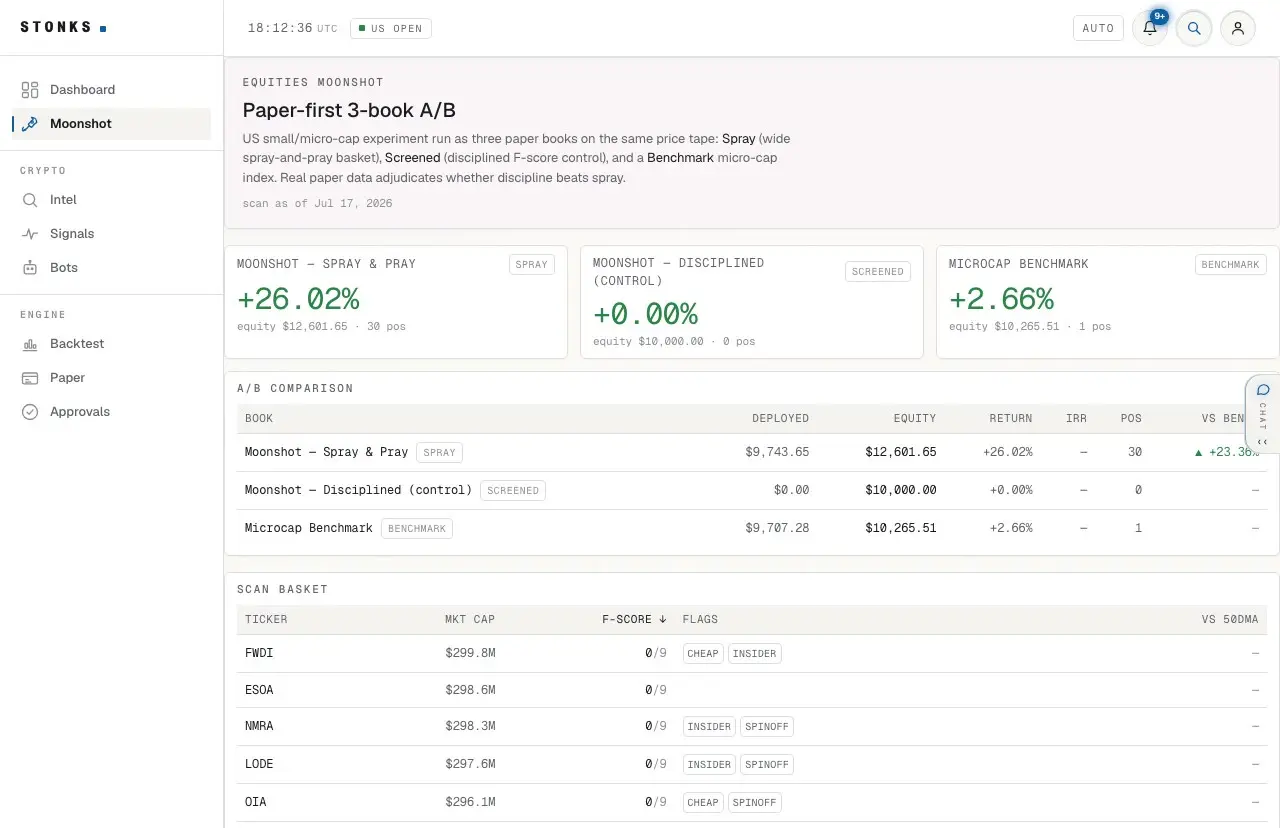Click BENCHMARK badge on the microcap card
Screen dimensions: 1280x828
coord(1230,264)
